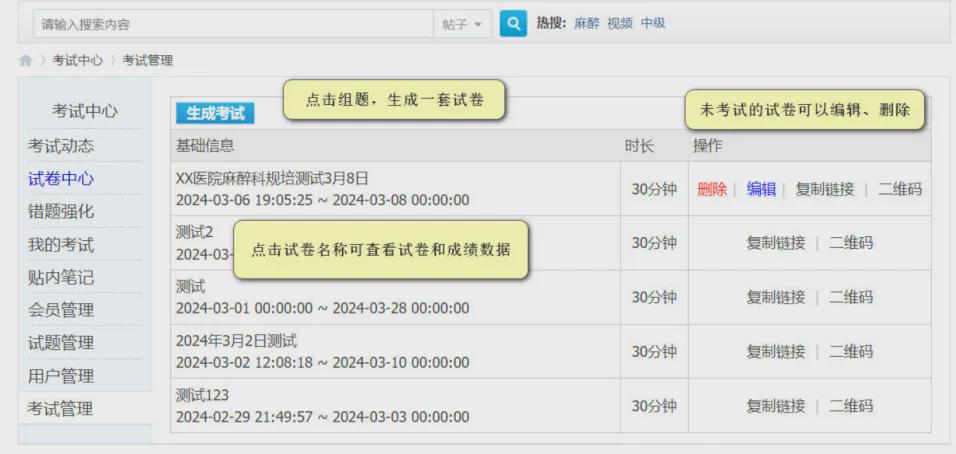Open 会员管理 sidebar item
Viewport: 956px width, 454px height.
[61, 311]
